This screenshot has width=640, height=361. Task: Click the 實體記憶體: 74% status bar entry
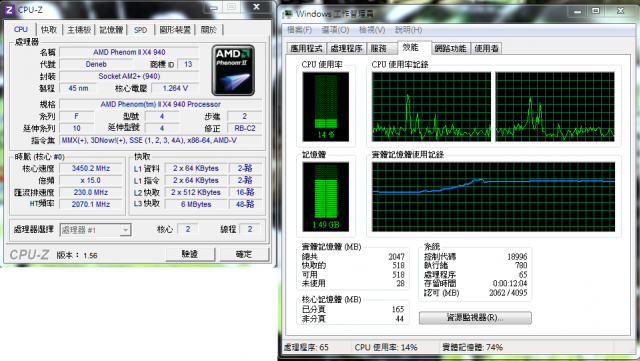coord(472,347)
